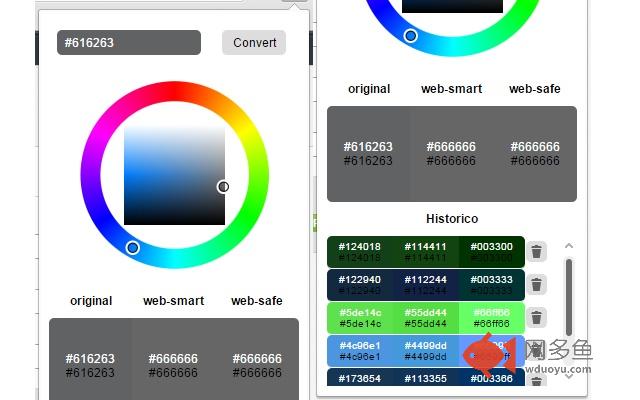Pick history color #122940
Image resolution: width=640 pixels, height=400 pixels.
click(x=360, y=284)
